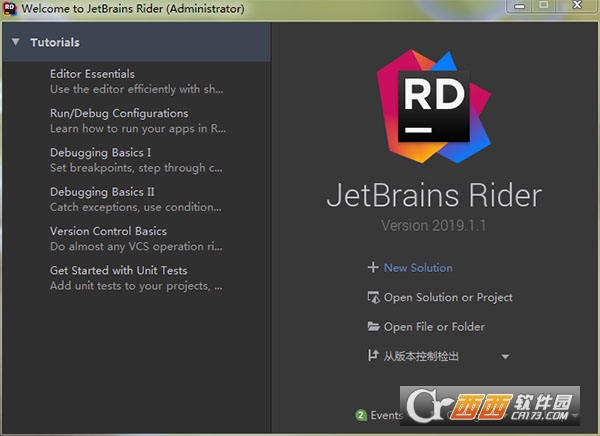Click the Tutorials header label

(55, 42)
